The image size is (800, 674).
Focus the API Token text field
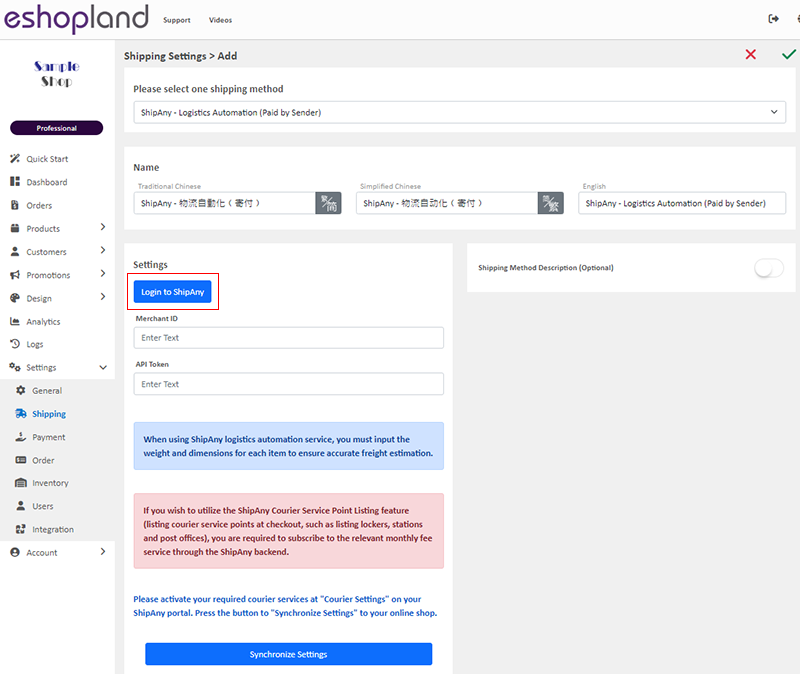pos(288,384)
